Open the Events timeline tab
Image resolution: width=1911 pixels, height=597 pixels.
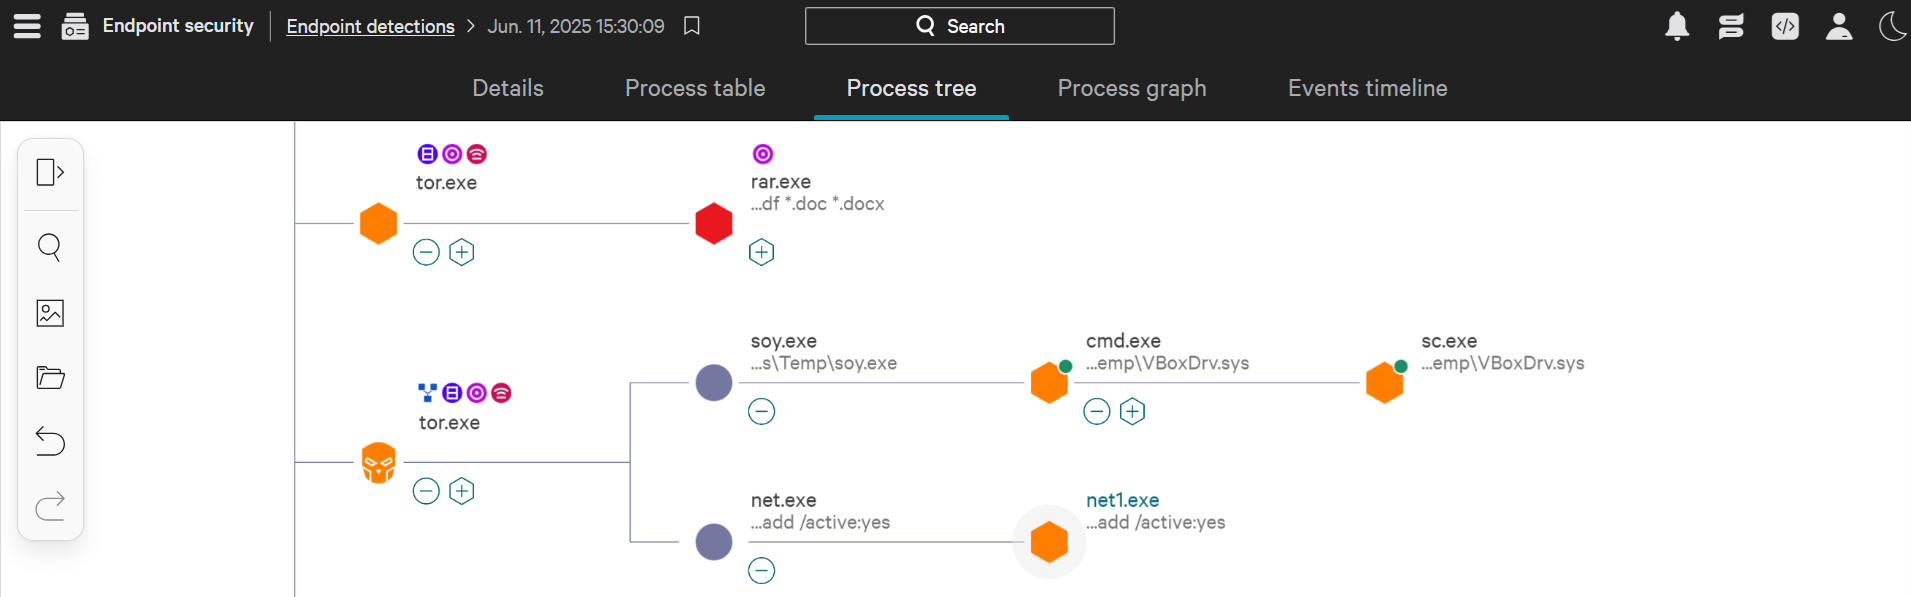pos(1367,88)
